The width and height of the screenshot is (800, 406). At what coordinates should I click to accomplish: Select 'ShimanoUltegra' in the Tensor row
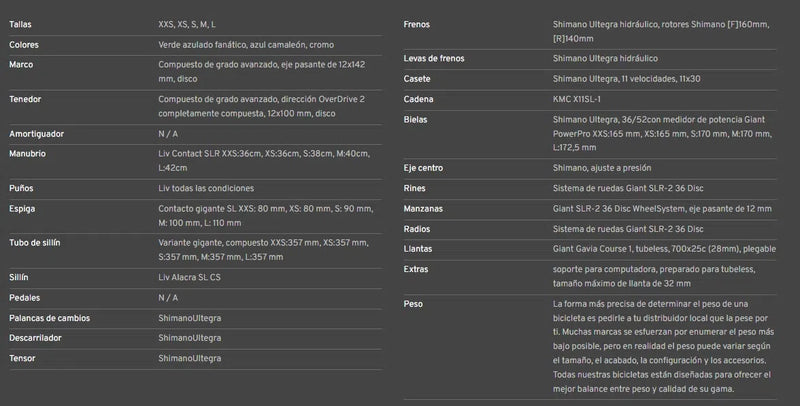pyautogui.click(x=190, y=359)
